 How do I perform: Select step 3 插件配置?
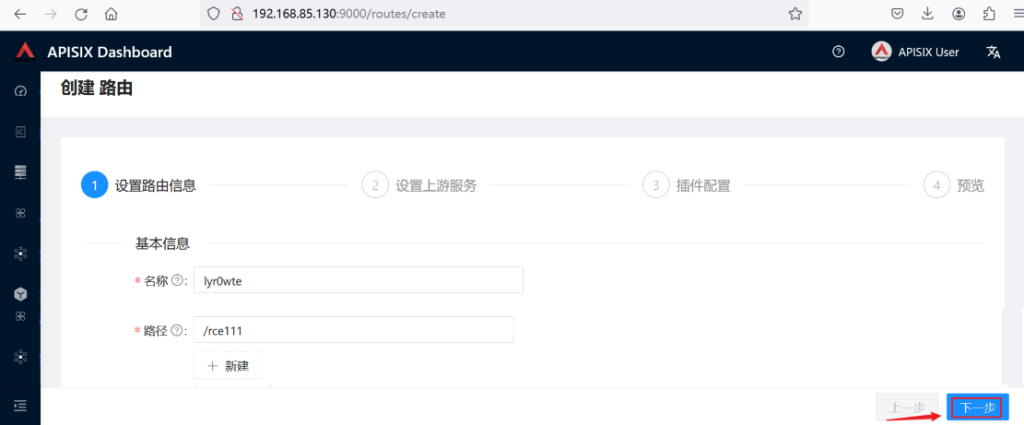pyautogui.click(x=686, y=185)
